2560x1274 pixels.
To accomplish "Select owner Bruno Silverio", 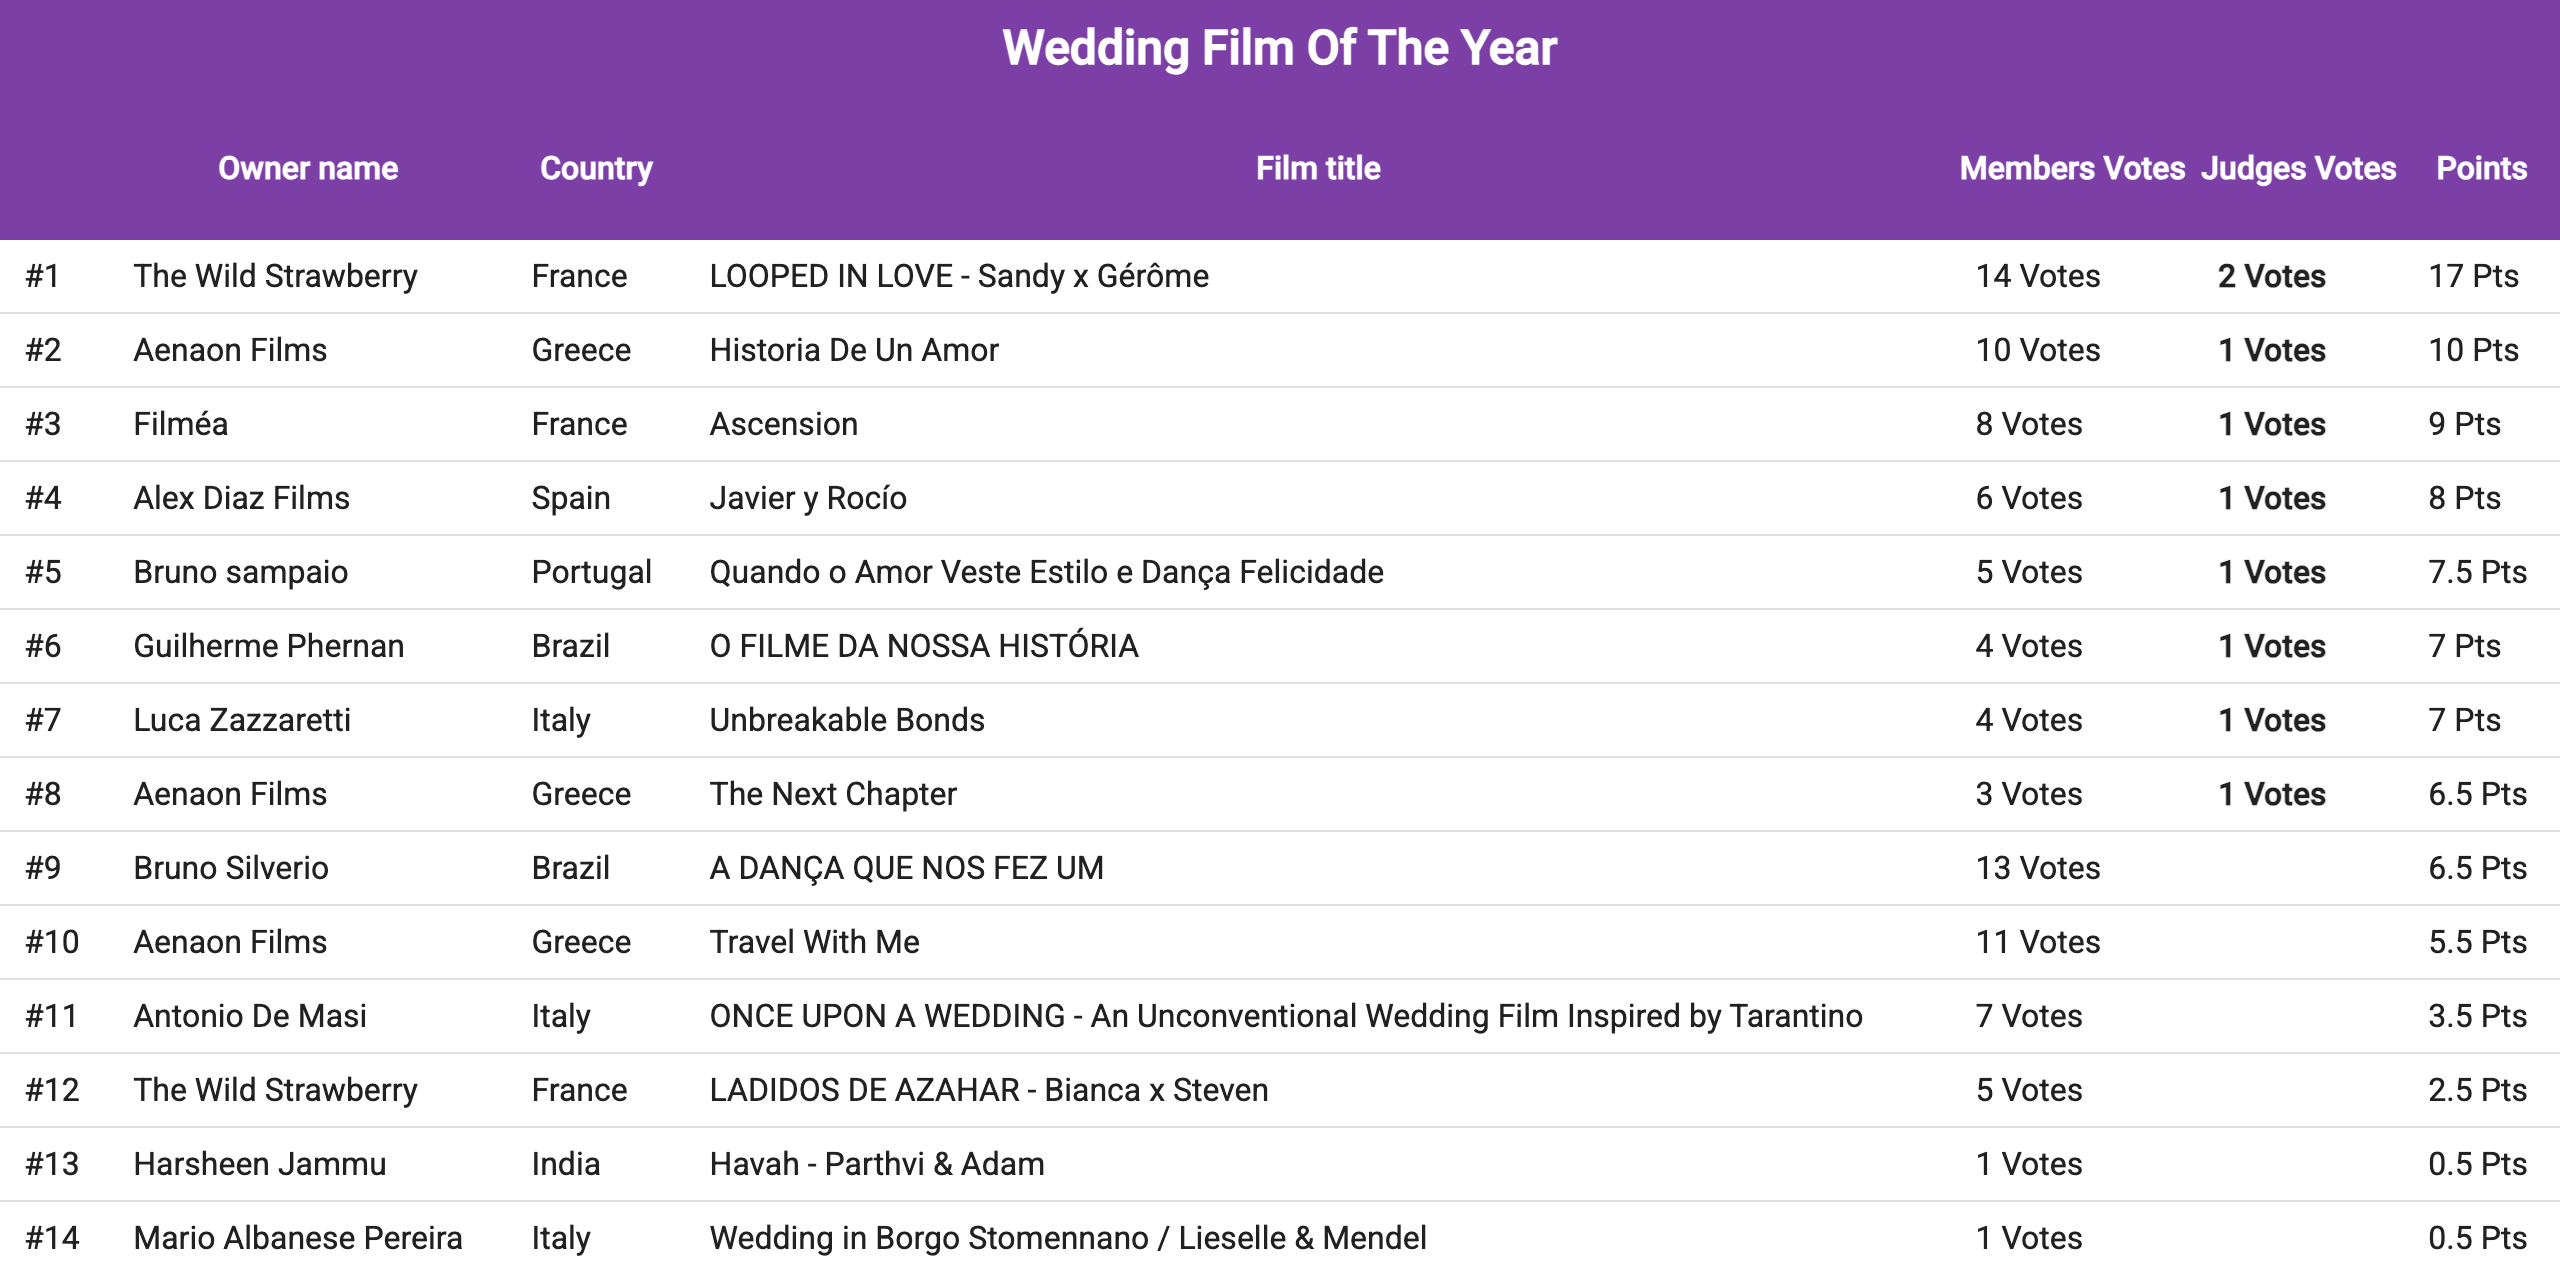I will click(230, 868).
